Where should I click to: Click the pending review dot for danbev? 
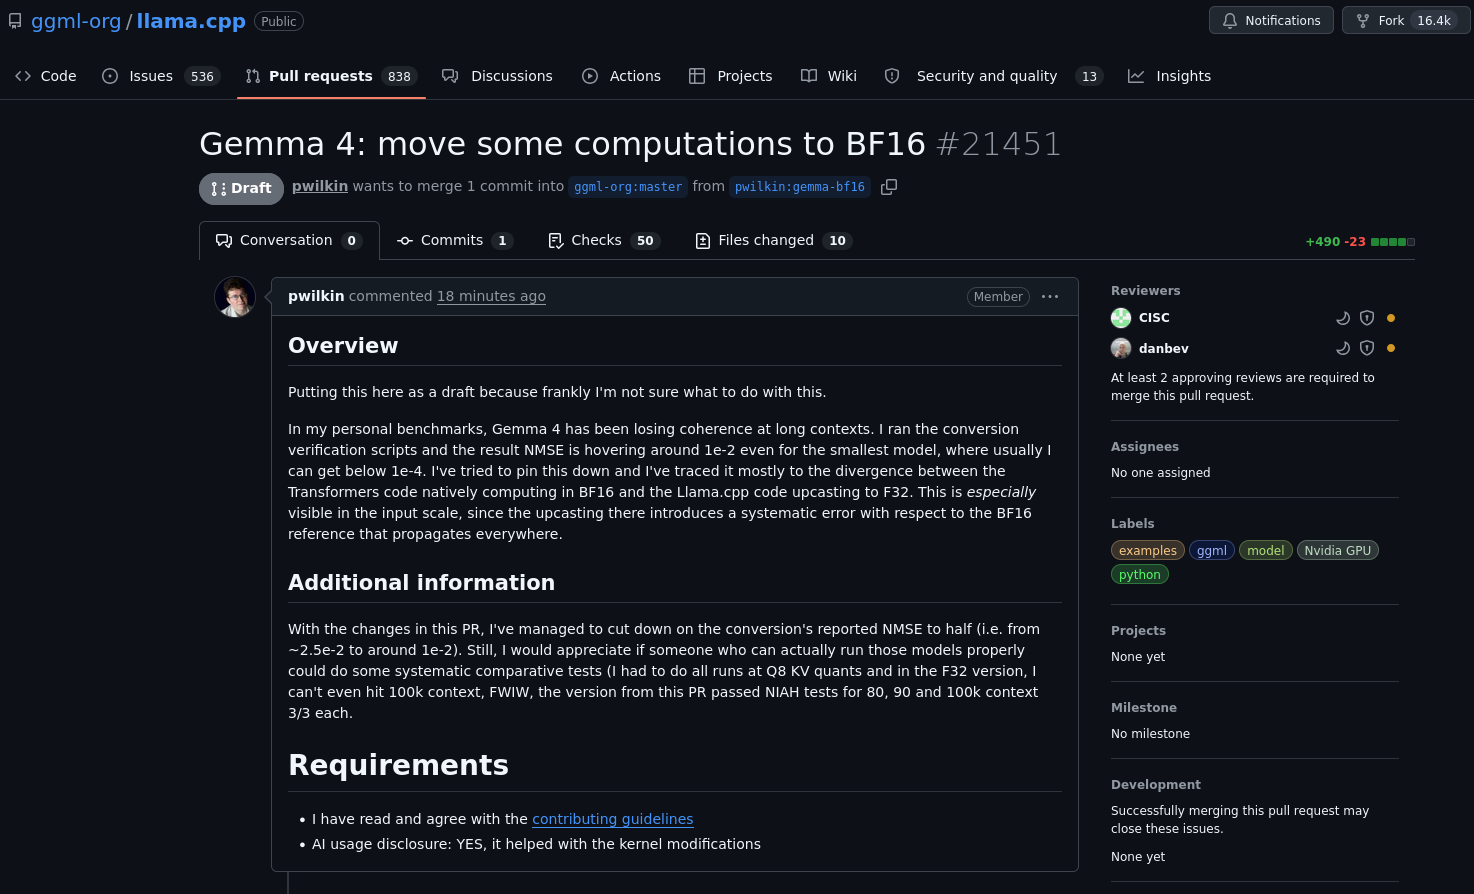[1391, 348]
